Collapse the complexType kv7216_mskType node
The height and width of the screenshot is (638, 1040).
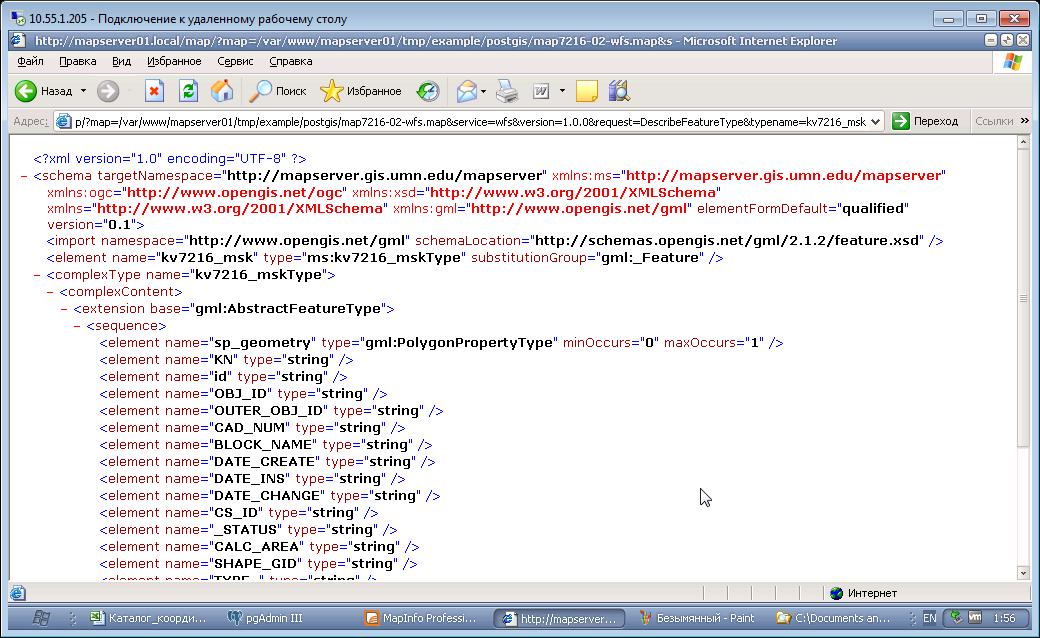pyautogui.click(x=37, y=275)
